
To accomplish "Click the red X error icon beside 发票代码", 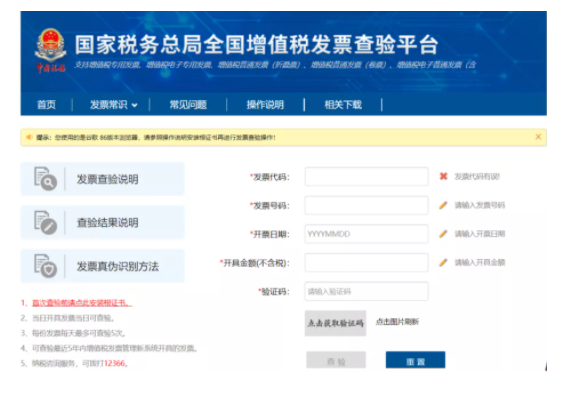I will [x=443, y=176].
